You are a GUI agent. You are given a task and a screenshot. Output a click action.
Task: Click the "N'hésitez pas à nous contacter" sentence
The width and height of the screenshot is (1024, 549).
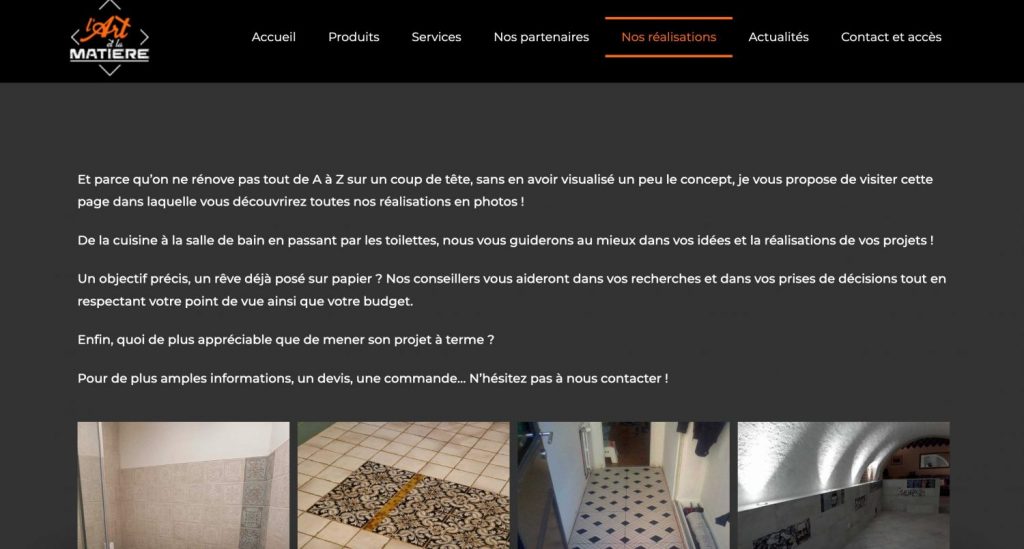click(568, 379)
